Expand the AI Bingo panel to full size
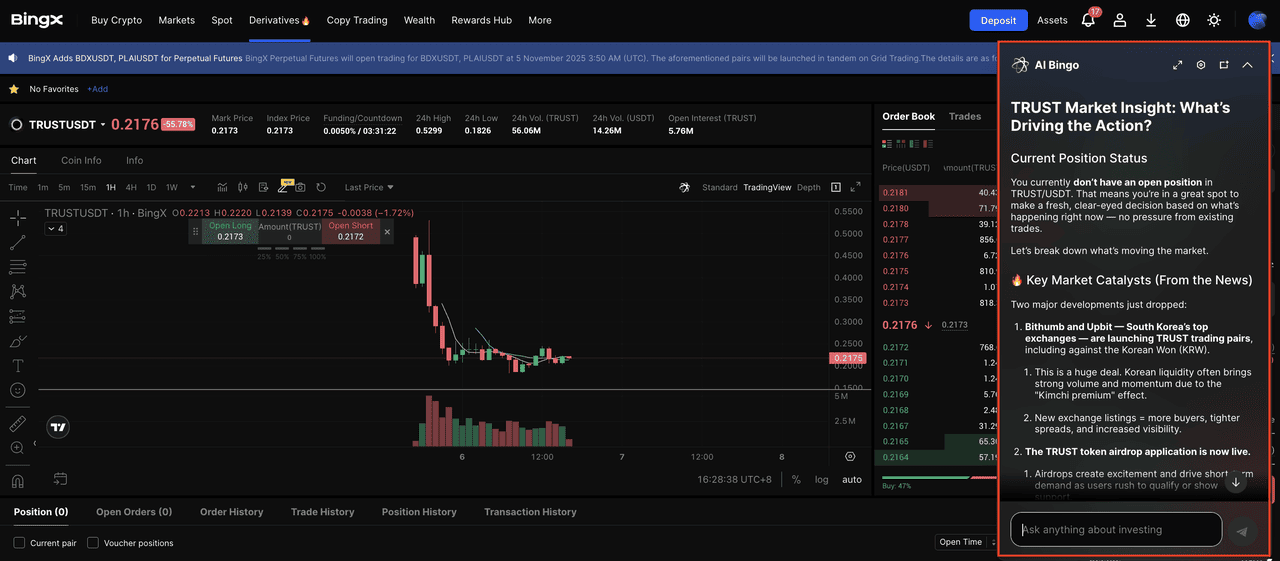Screen dimensions: 1280x561 point(1178,65)
